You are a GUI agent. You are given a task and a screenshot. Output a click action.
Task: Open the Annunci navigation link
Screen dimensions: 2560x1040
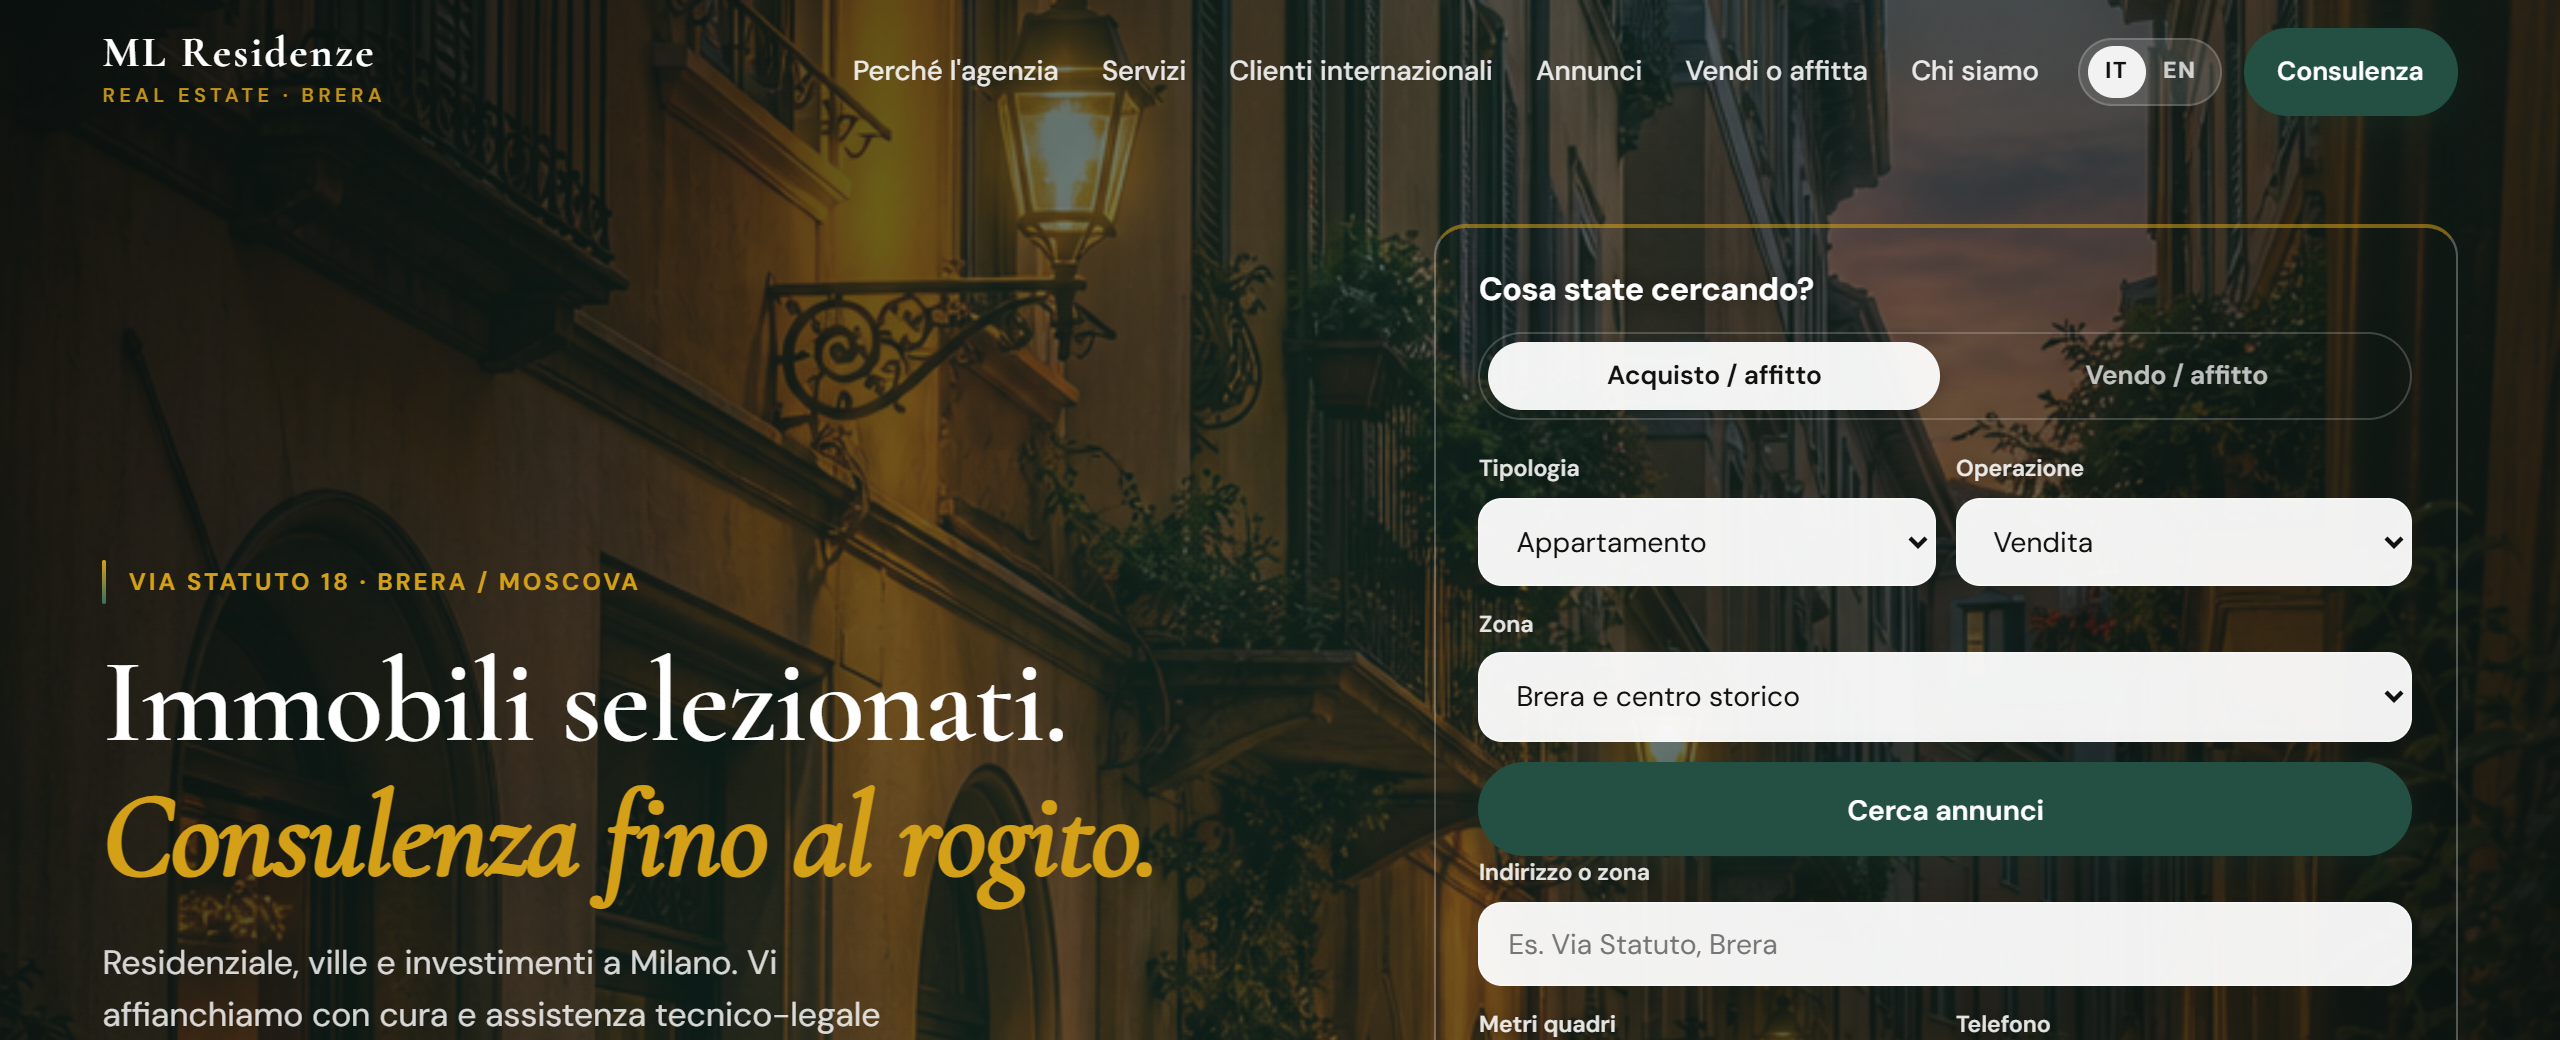pos(1588,71)
